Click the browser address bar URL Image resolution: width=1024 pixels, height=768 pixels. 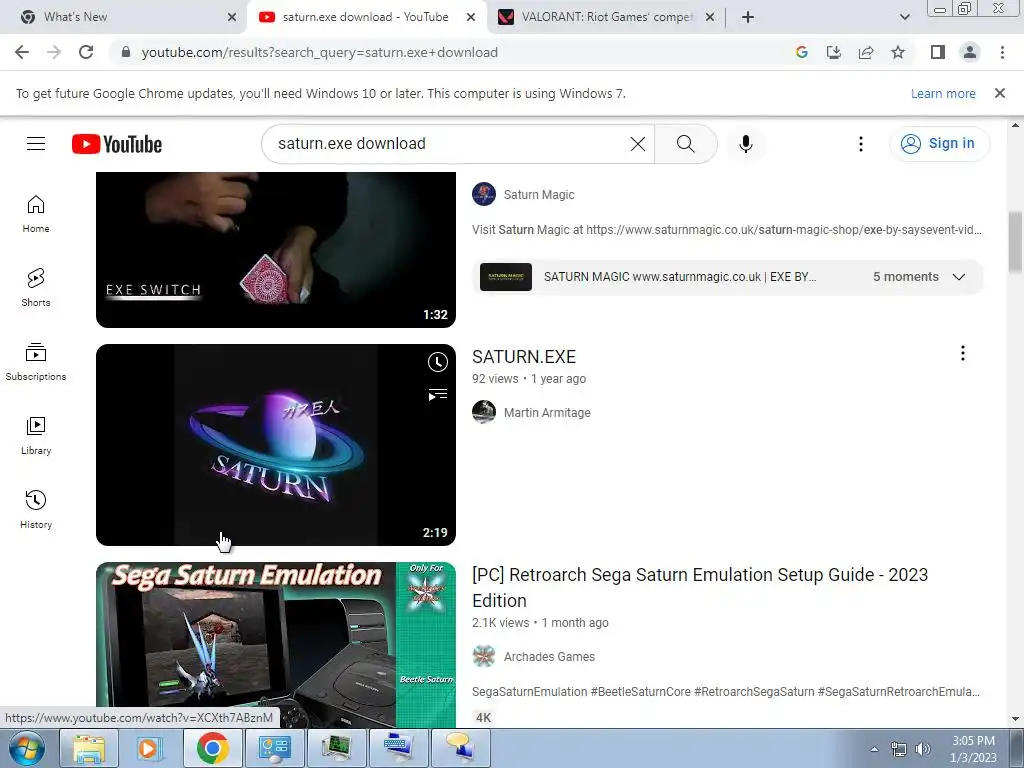[320, 52]
